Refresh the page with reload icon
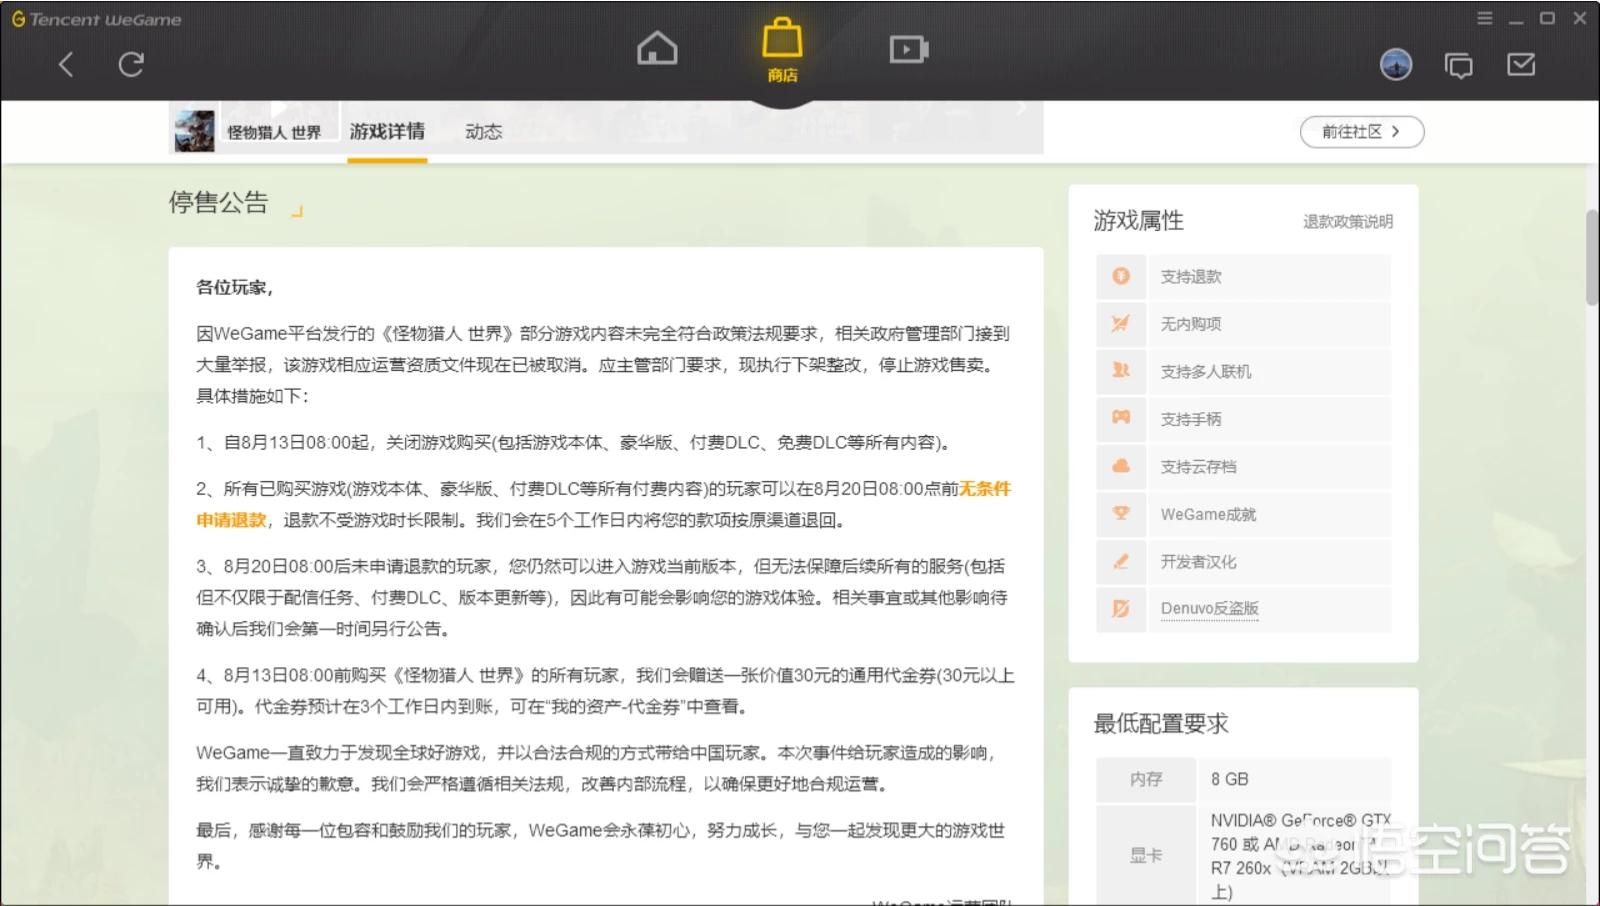Screen dimensions: 1600x906 (x=131, y=65)
